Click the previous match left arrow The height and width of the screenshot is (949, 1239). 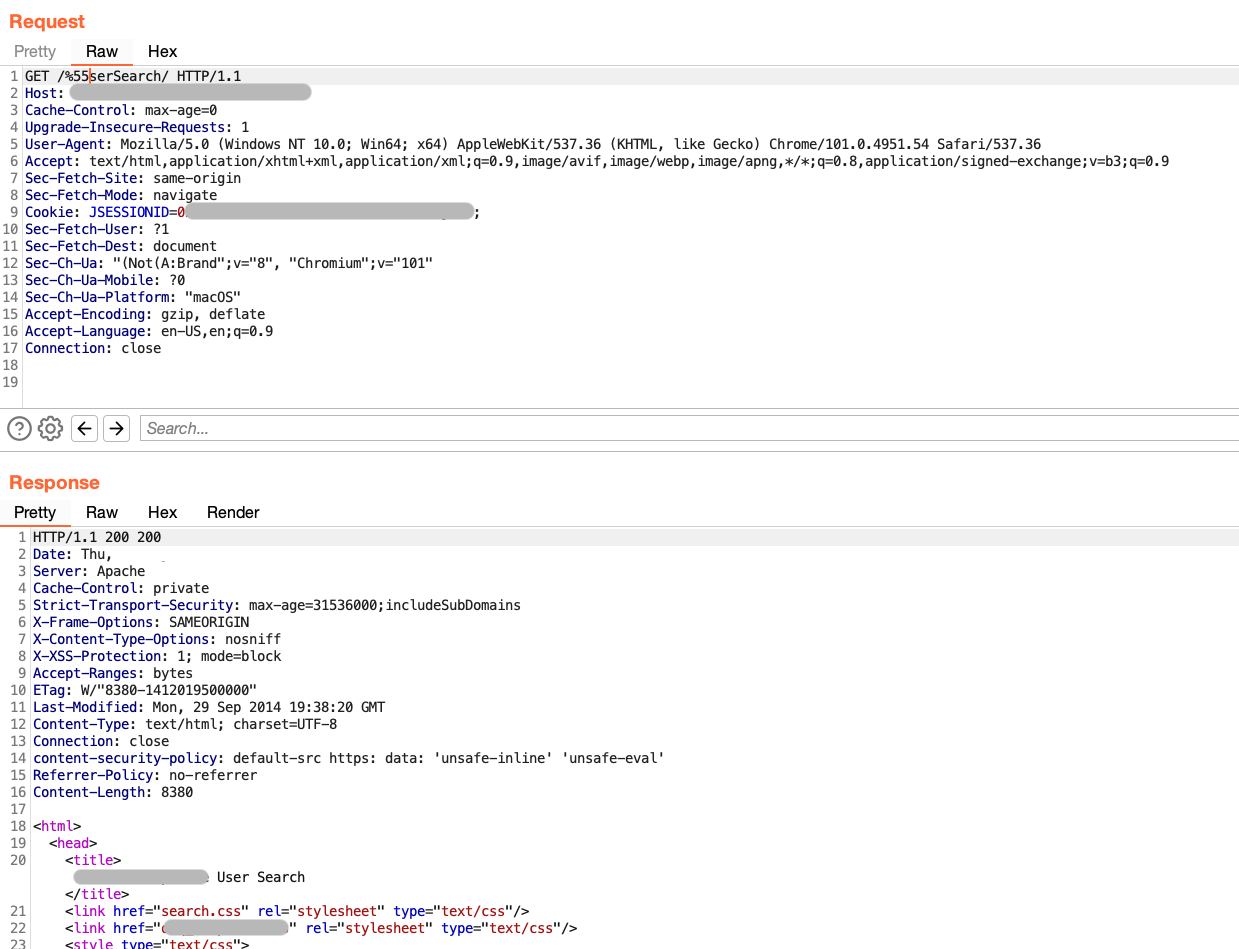(84, 428)
